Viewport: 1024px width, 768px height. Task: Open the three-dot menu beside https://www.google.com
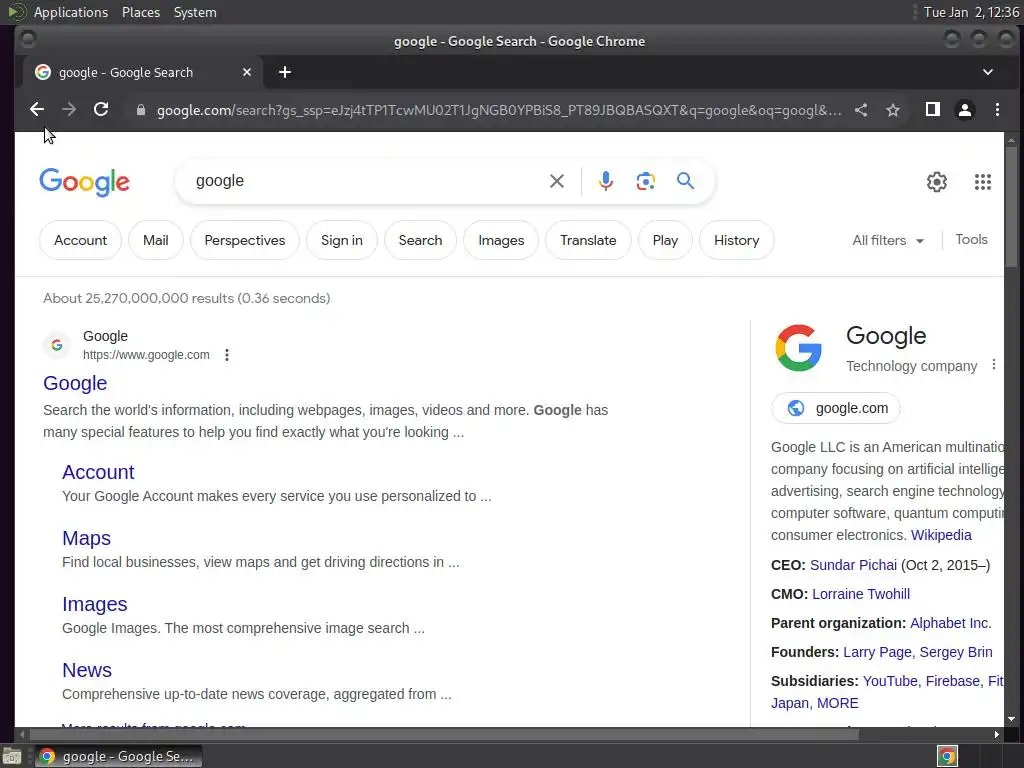pos(227,355)
